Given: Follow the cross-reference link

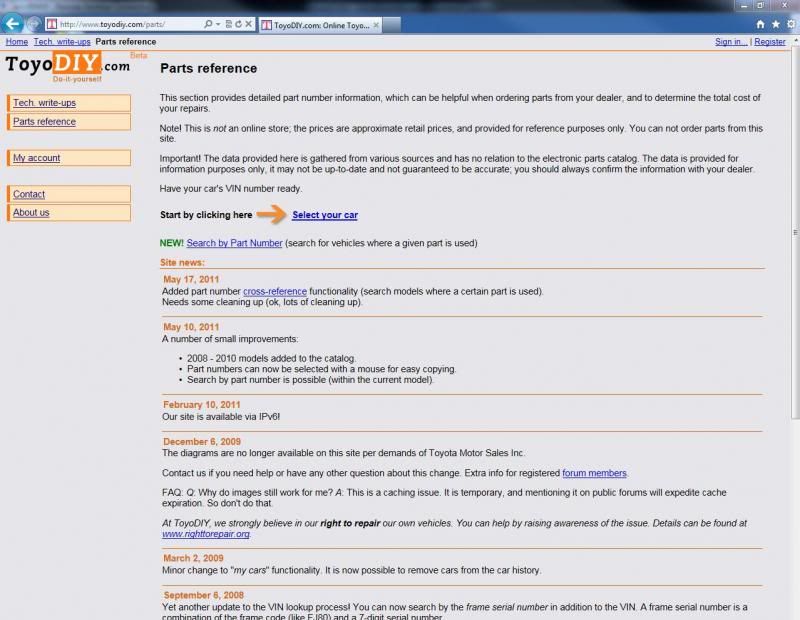Looking at the screenshot, I should [275, 291].
